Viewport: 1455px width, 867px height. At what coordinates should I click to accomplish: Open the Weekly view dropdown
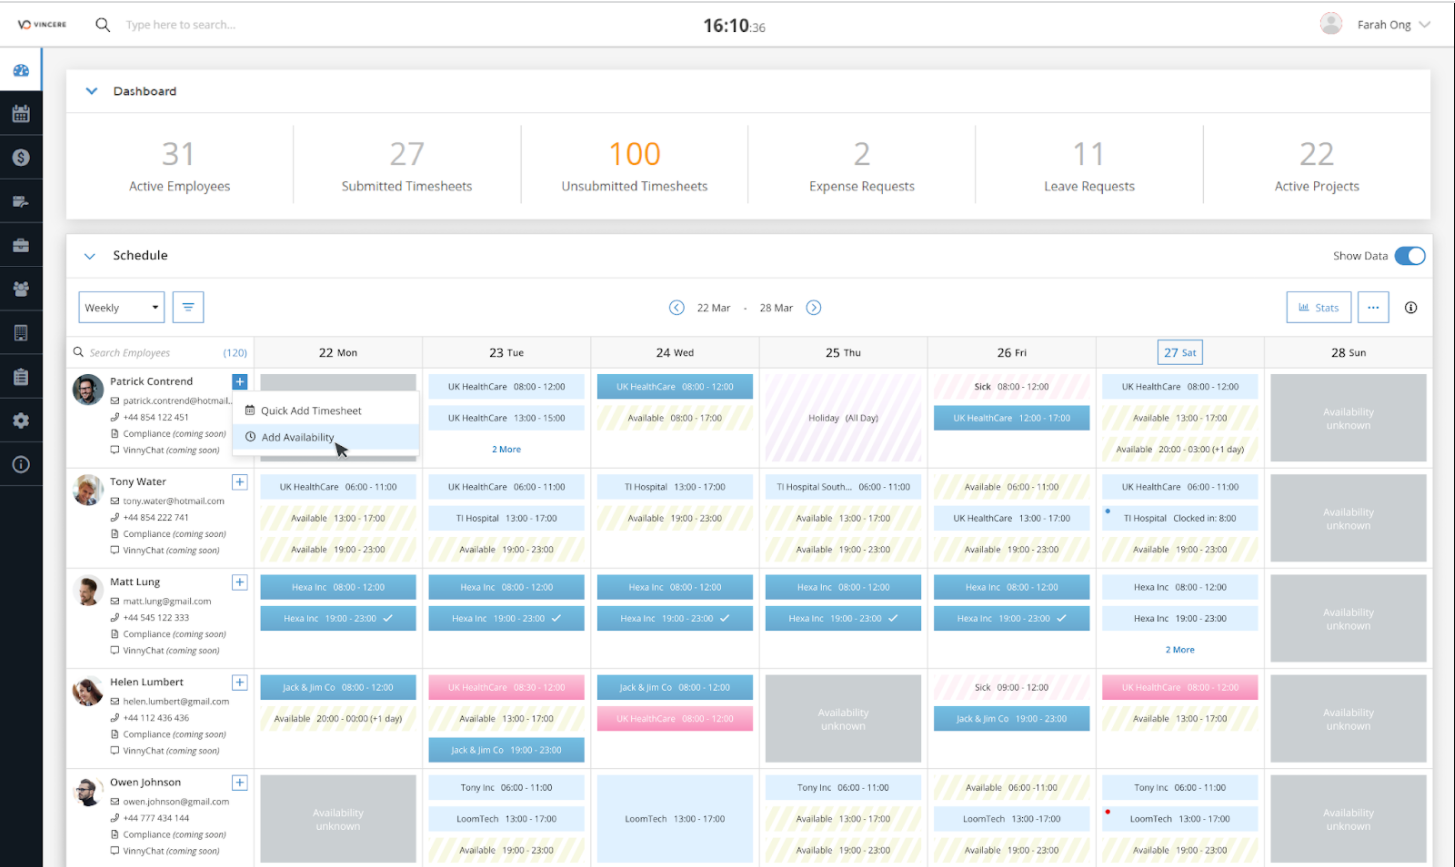pos(120,307)
